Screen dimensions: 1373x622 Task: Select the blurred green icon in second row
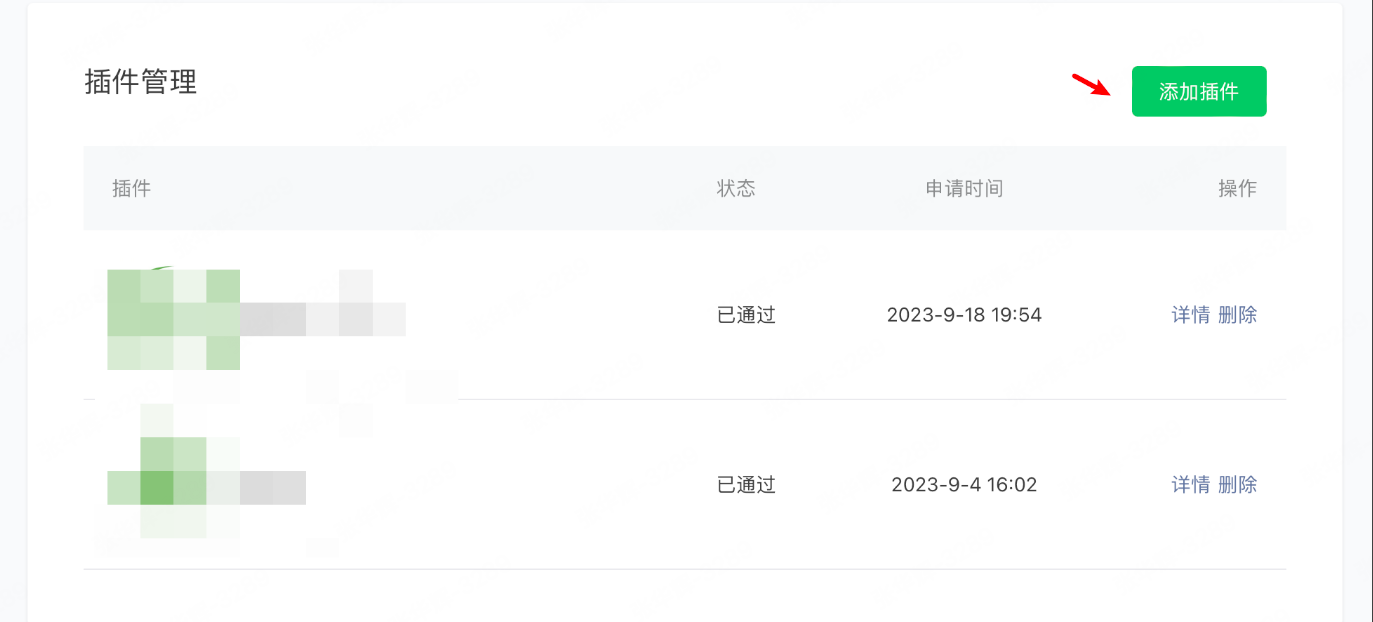click(174, 487)
